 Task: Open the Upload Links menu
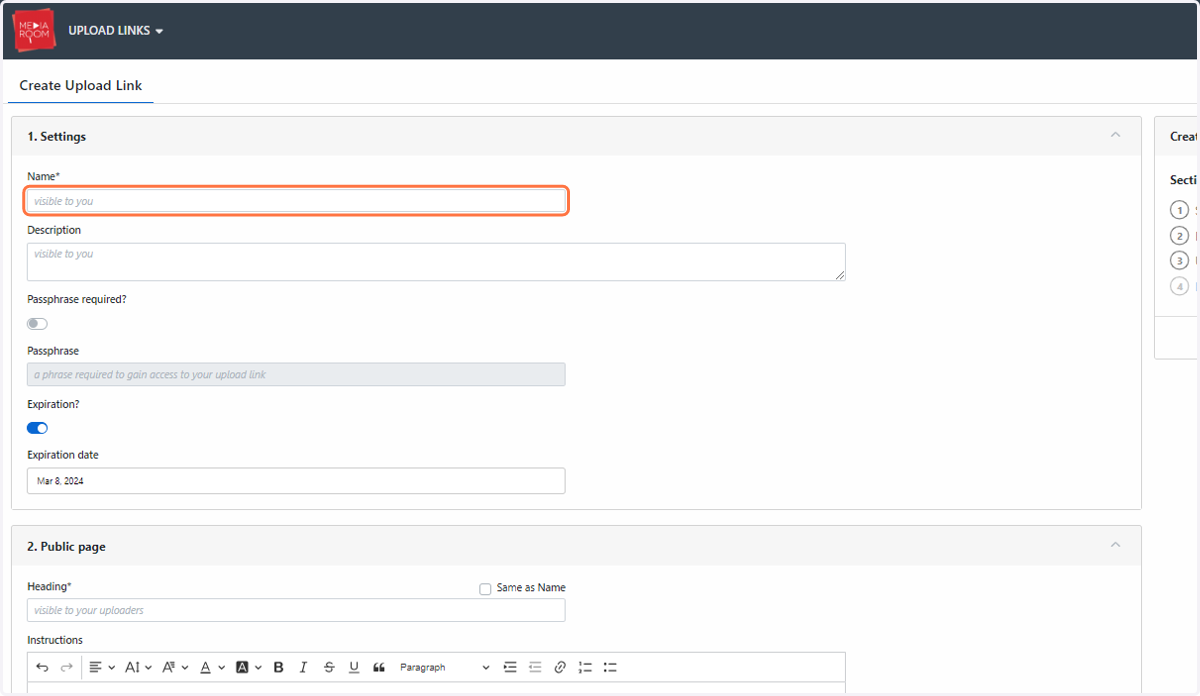[116, 31]
